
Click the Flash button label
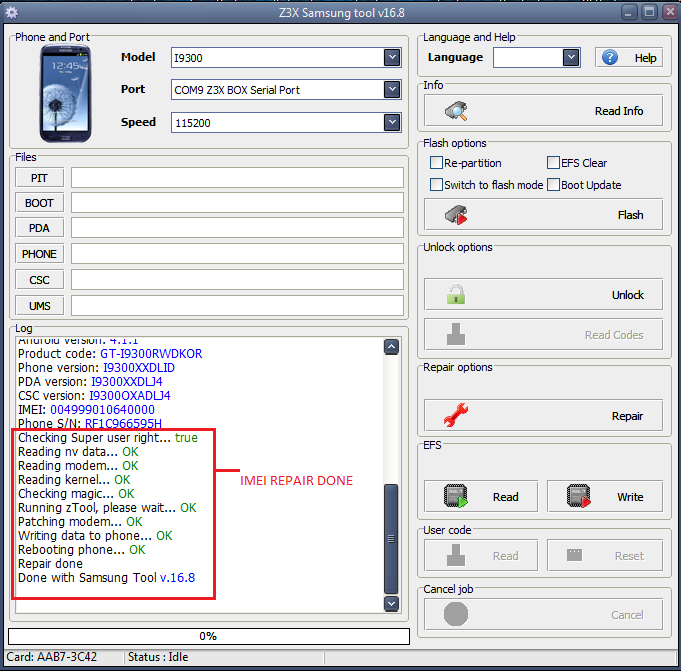pos(630,215)
